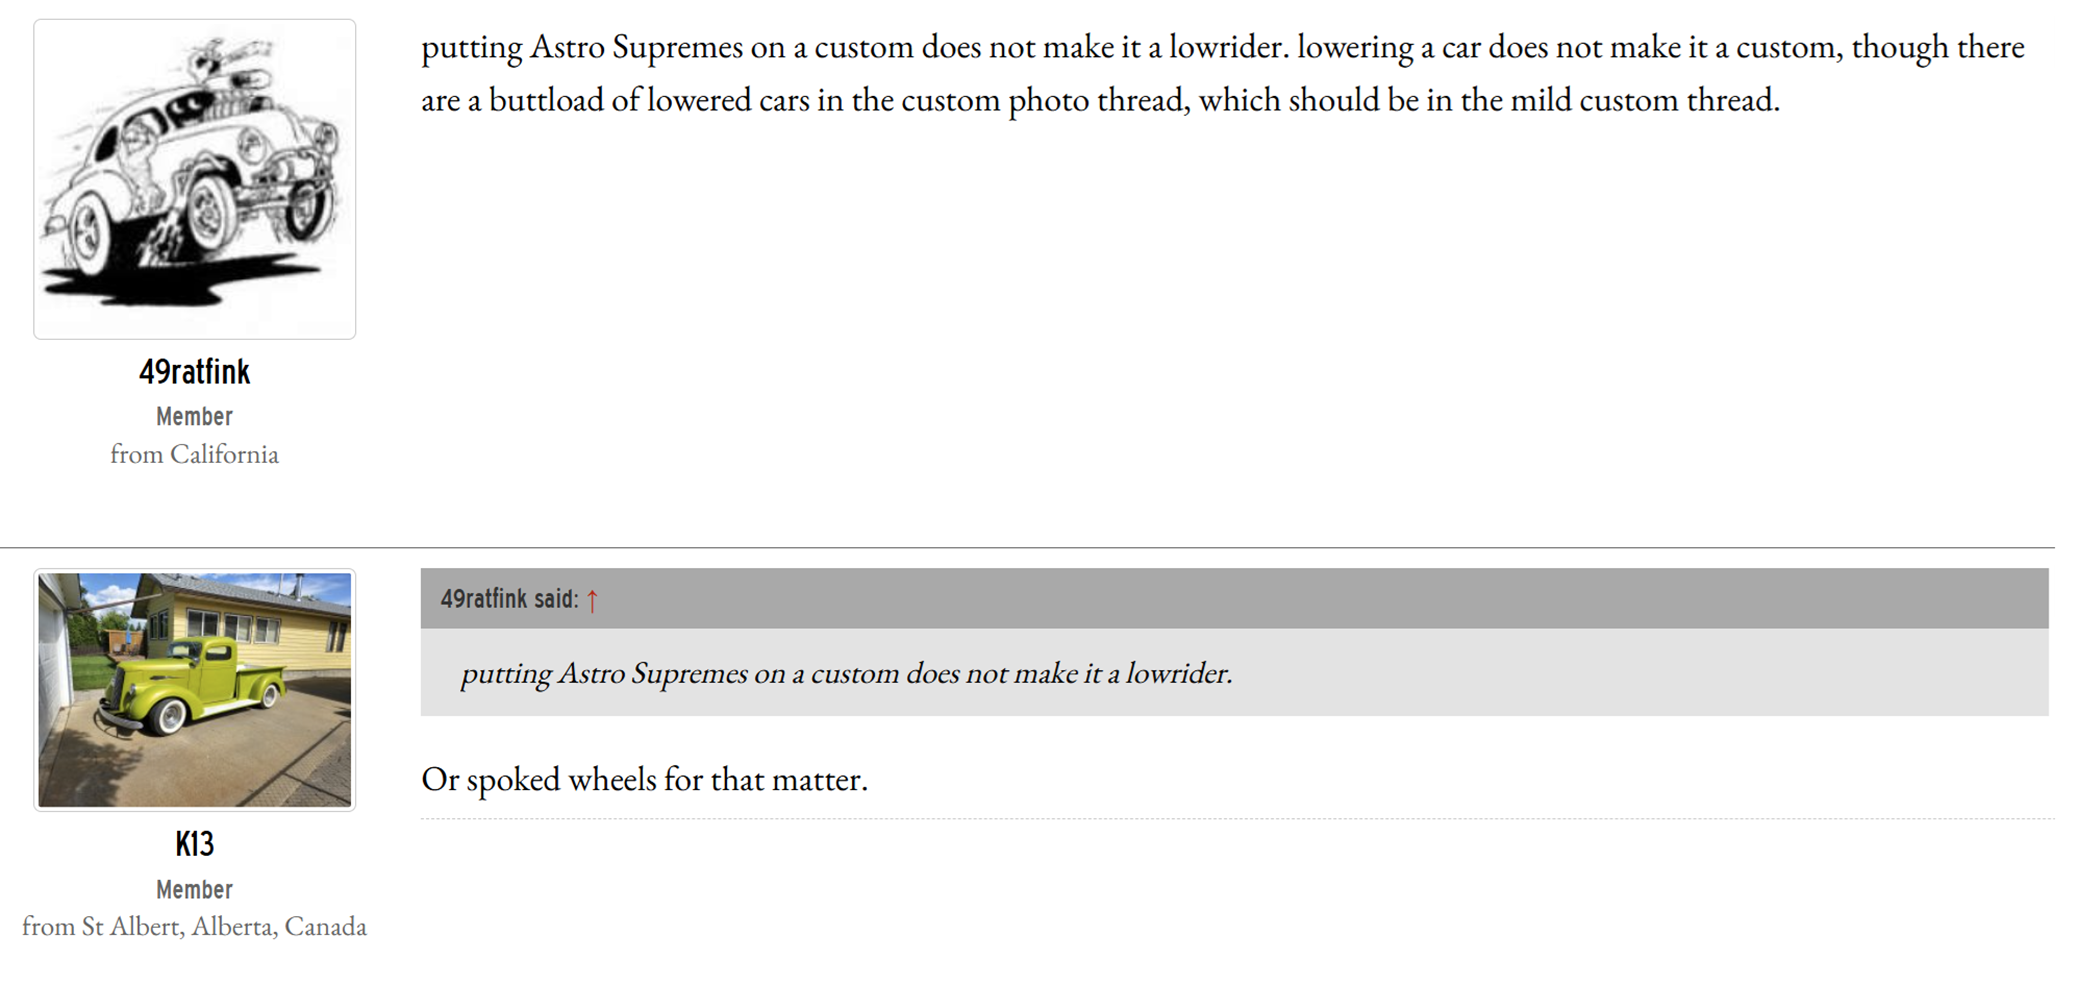Click "49ratfink said:" in the quote header
This screenshot has width=2079, height=984.
pos(509,599)
